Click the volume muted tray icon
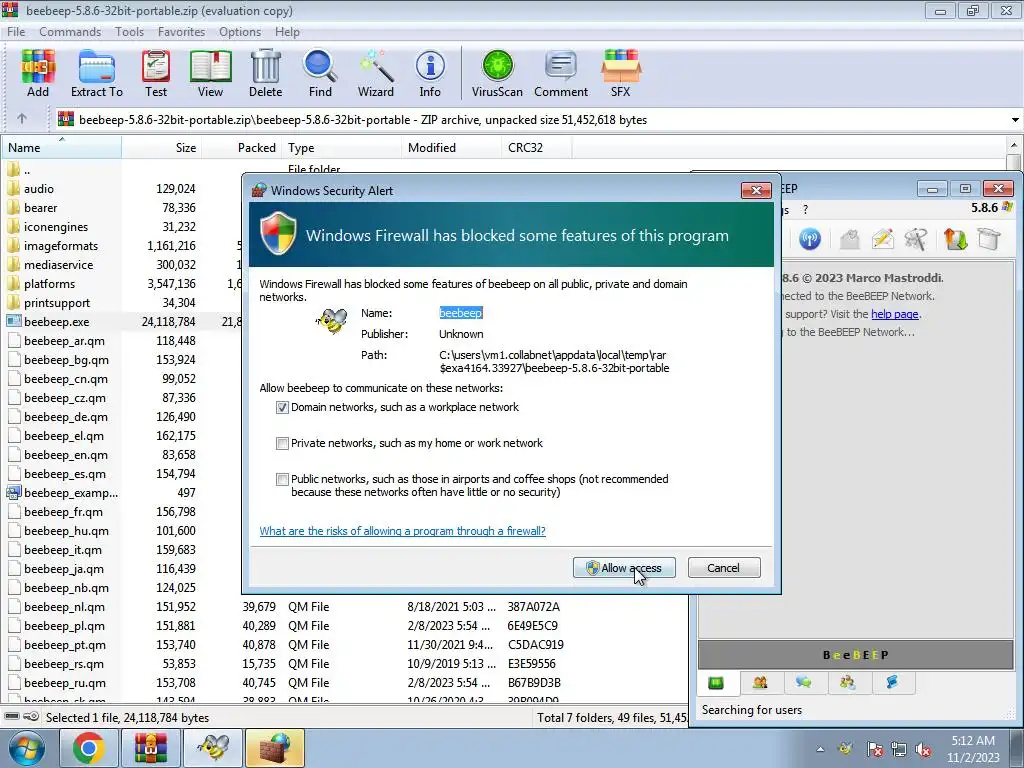This screenshot has width=1024, height=768. click(x=923, y=749)
